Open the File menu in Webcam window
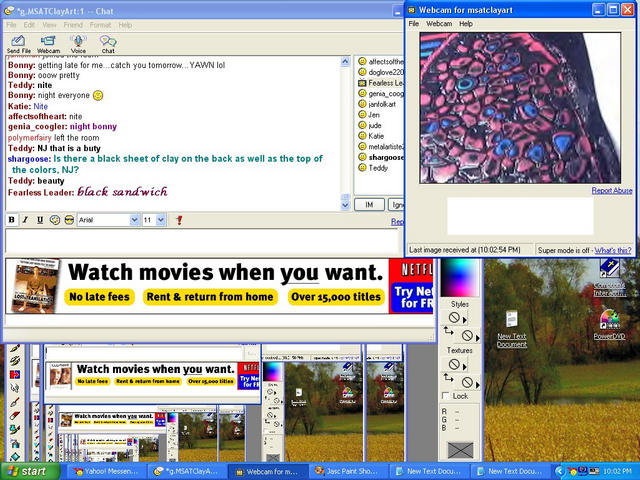640x480 pixels. (413, 24)
